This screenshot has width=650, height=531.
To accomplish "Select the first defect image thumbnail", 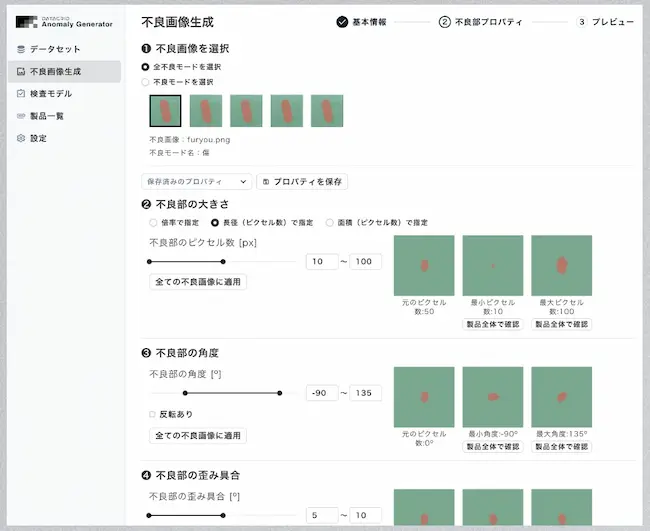I will point(165,111).
